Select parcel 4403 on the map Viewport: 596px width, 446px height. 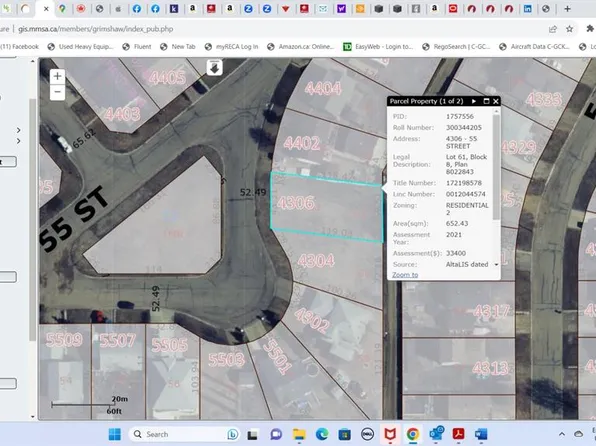point(122,114)
